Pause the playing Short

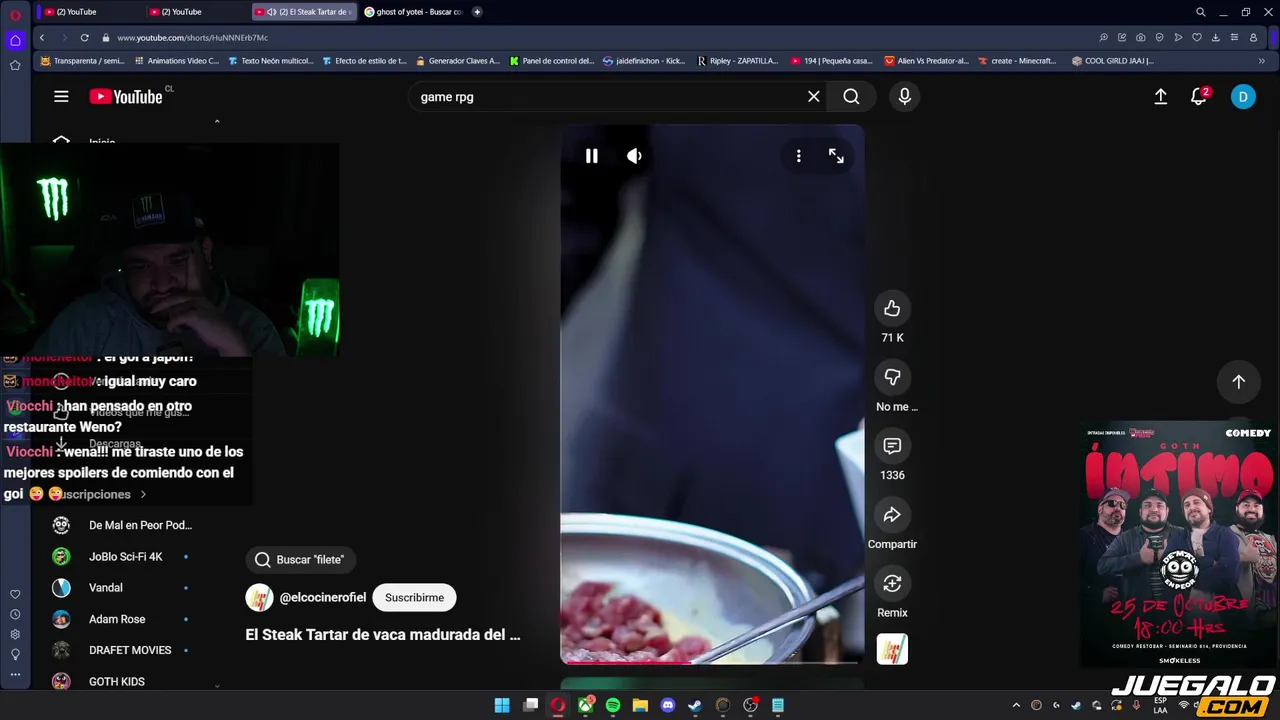pos(591,156)
